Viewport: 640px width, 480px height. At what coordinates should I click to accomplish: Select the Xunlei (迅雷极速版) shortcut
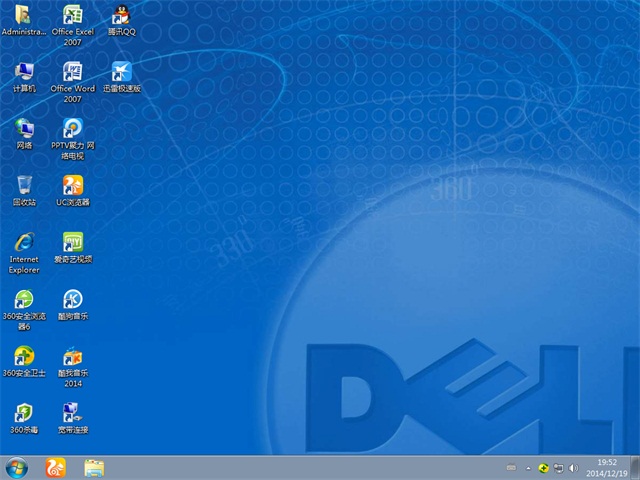click(121, 72)
